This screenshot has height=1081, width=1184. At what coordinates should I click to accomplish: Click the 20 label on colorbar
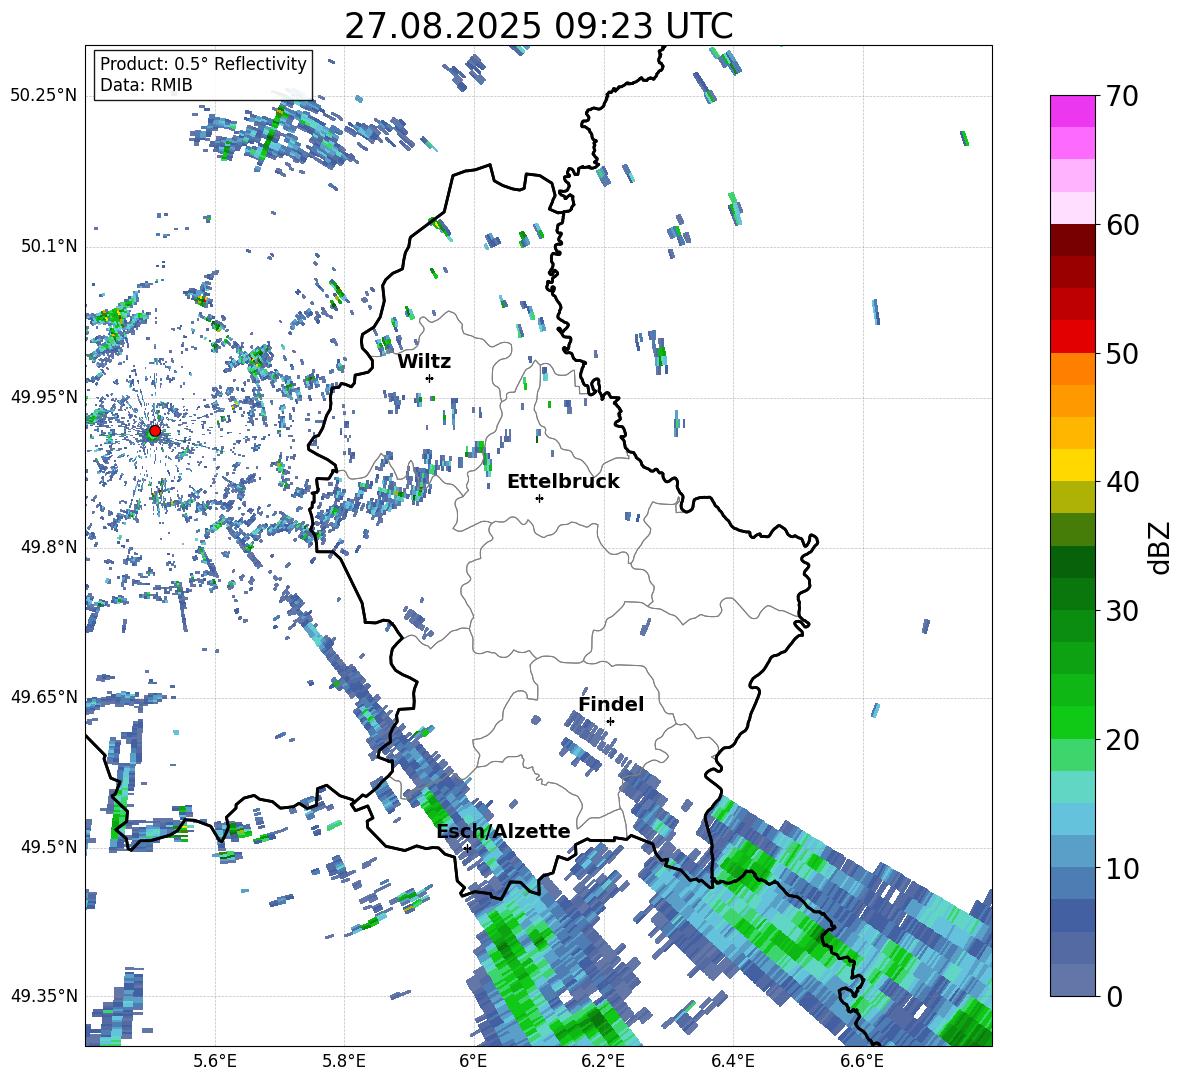coord(1122,740)
